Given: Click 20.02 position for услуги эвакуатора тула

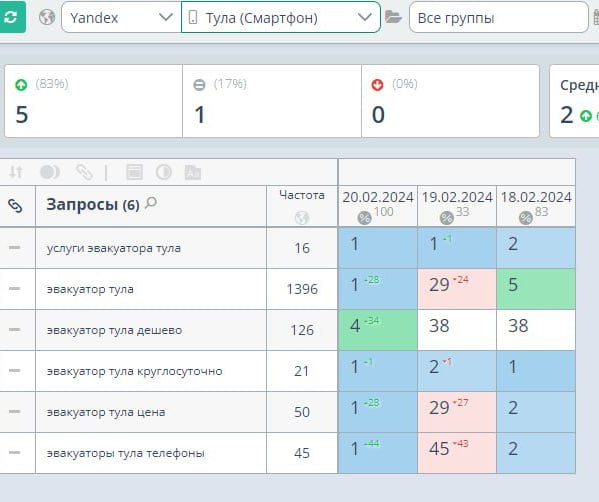Looking at the screenshot, I should pyautogui.click(x=378, y=248).
